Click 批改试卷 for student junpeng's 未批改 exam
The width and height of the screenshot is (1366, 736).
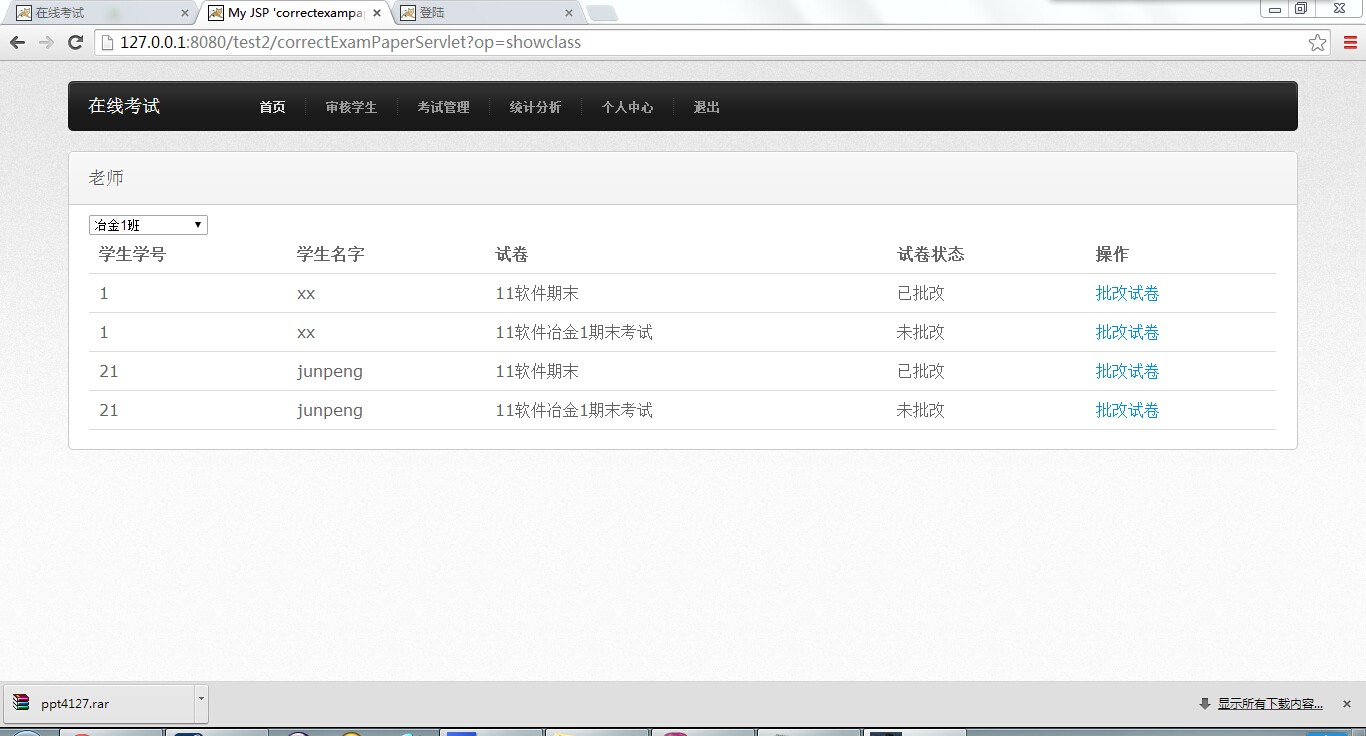coord(1127,410)
